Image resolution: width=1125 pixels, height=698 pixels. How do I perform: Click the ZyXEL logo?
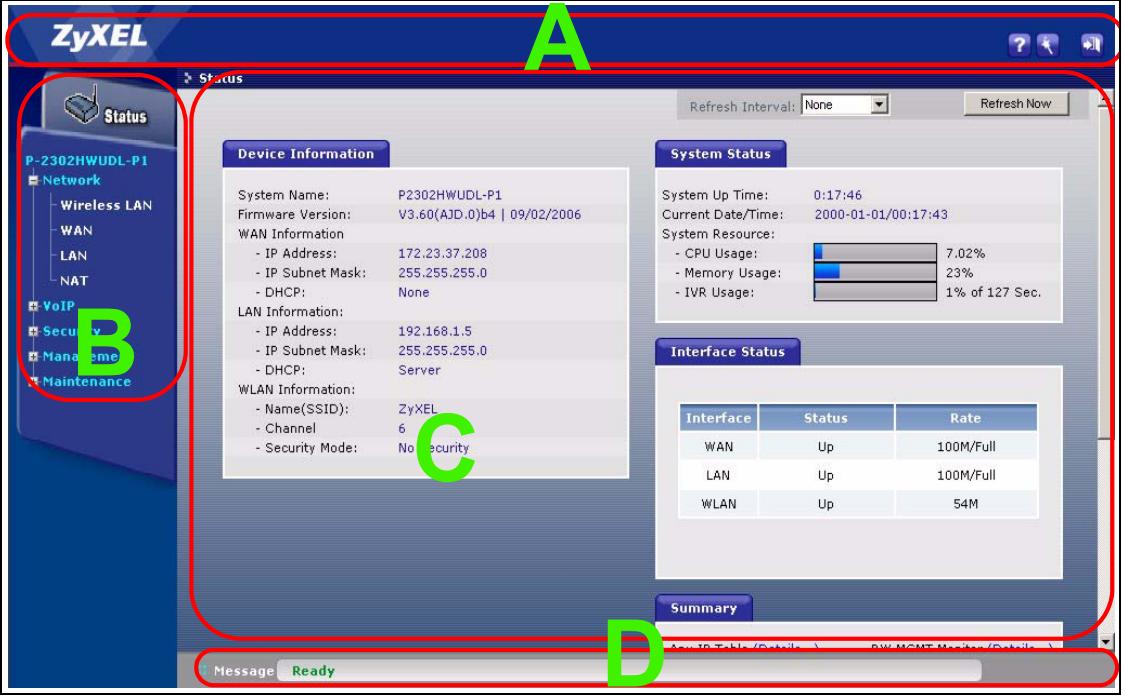coord(99,36)
